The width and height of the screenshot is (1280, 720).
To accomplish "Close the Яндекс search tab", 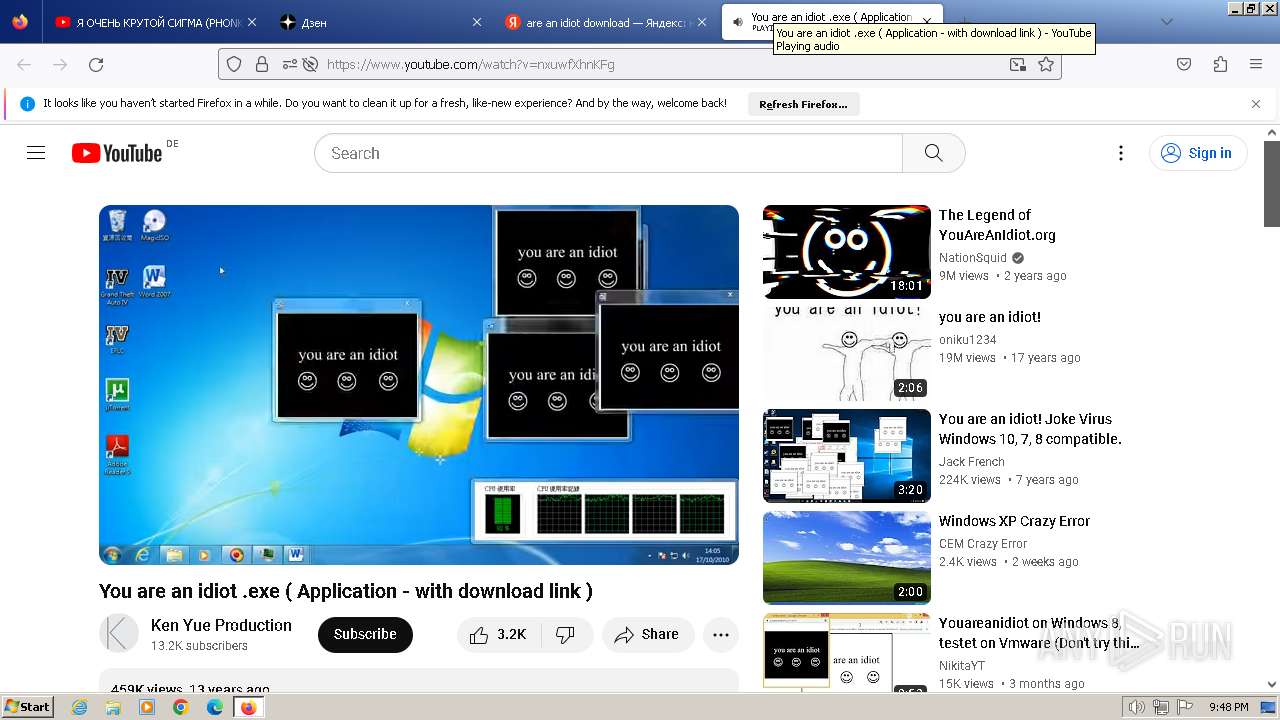I will (702, 22).
